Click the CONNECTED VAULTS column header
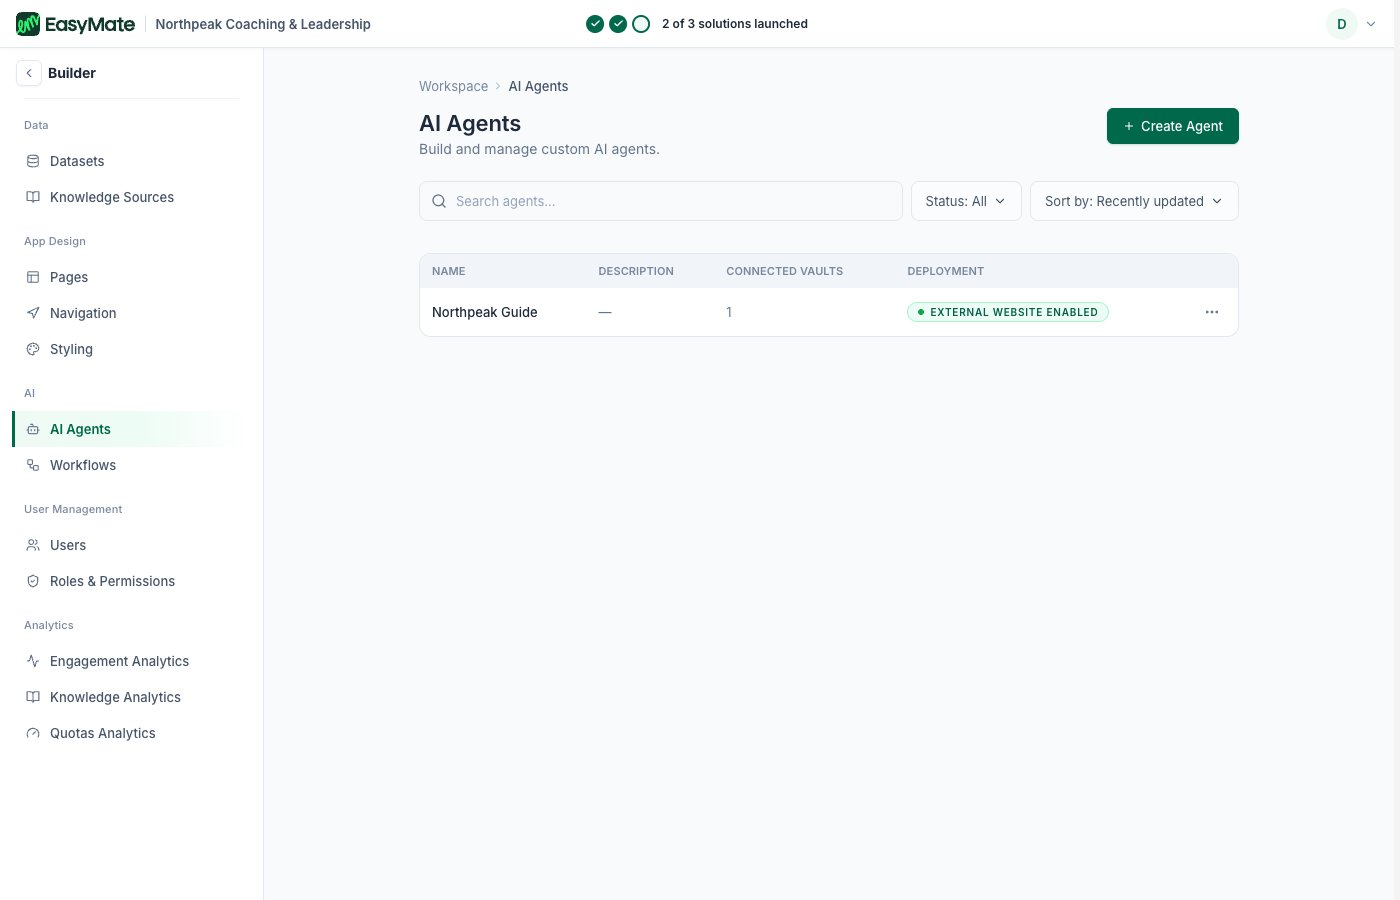Screen dimensions: 1400x900 785,271
